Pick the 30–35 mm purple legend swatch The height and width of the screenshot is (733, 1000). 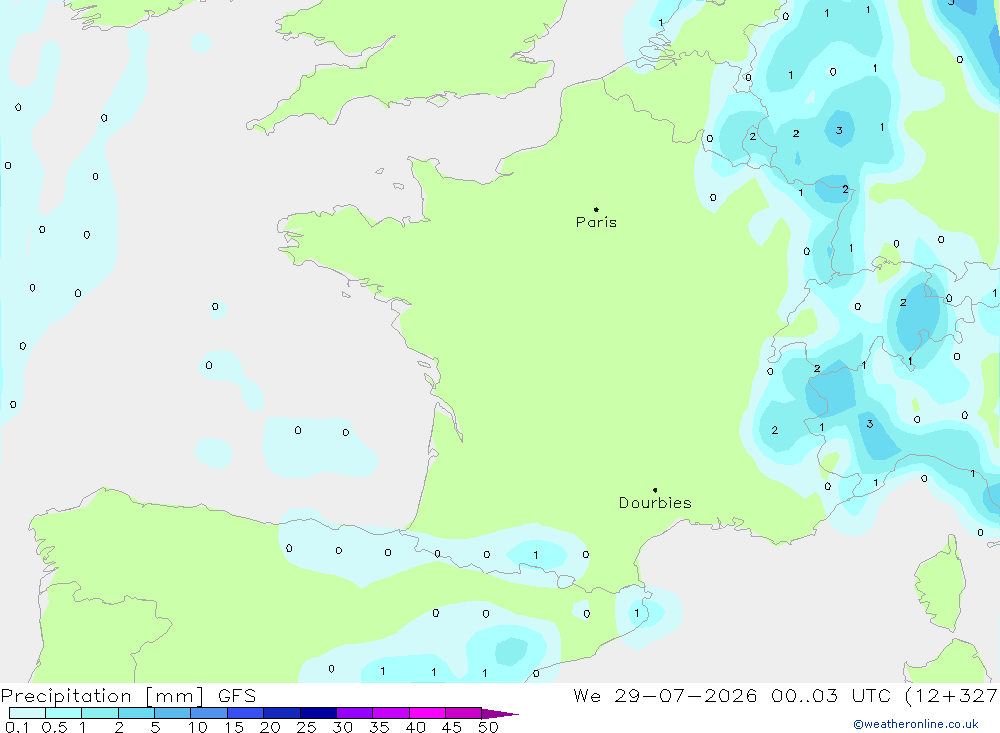pos(355,713)
